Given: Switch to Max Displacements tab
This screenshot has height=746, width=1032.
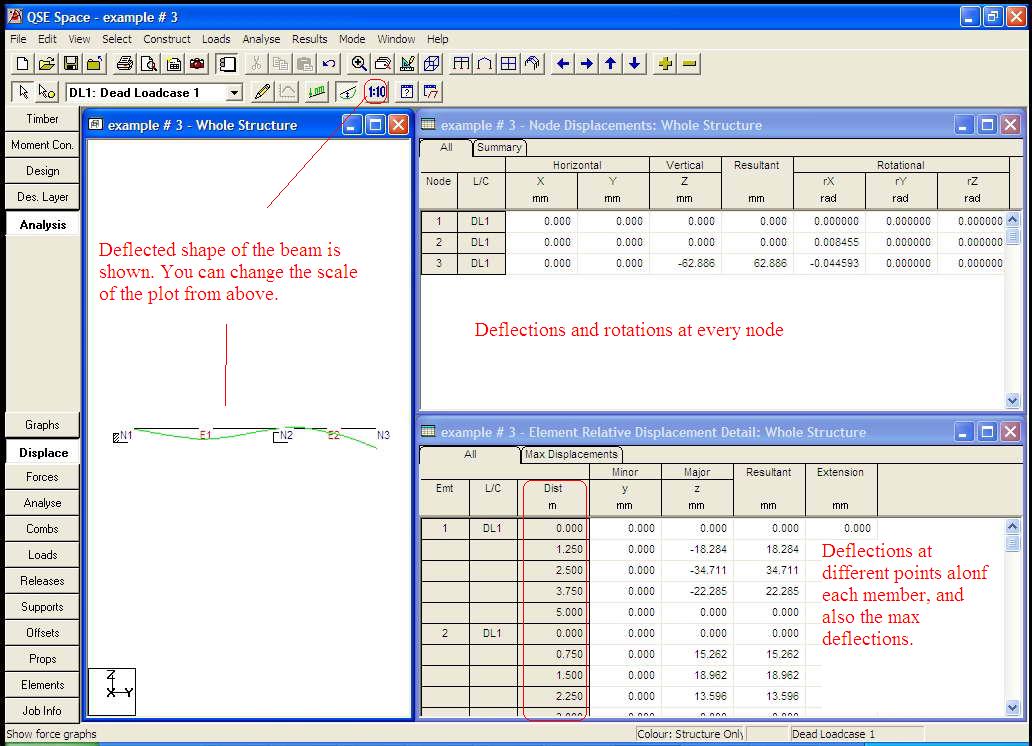Looking at the screenshot, I should pyautogui.click(x=571, y=454).
